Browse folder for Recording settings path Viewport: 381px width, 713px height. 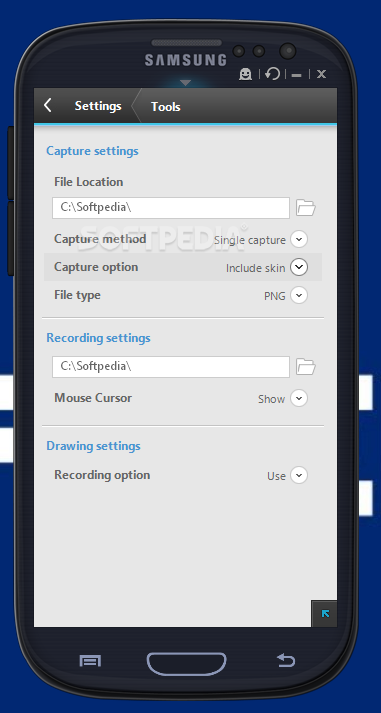[x=306, y=367]
